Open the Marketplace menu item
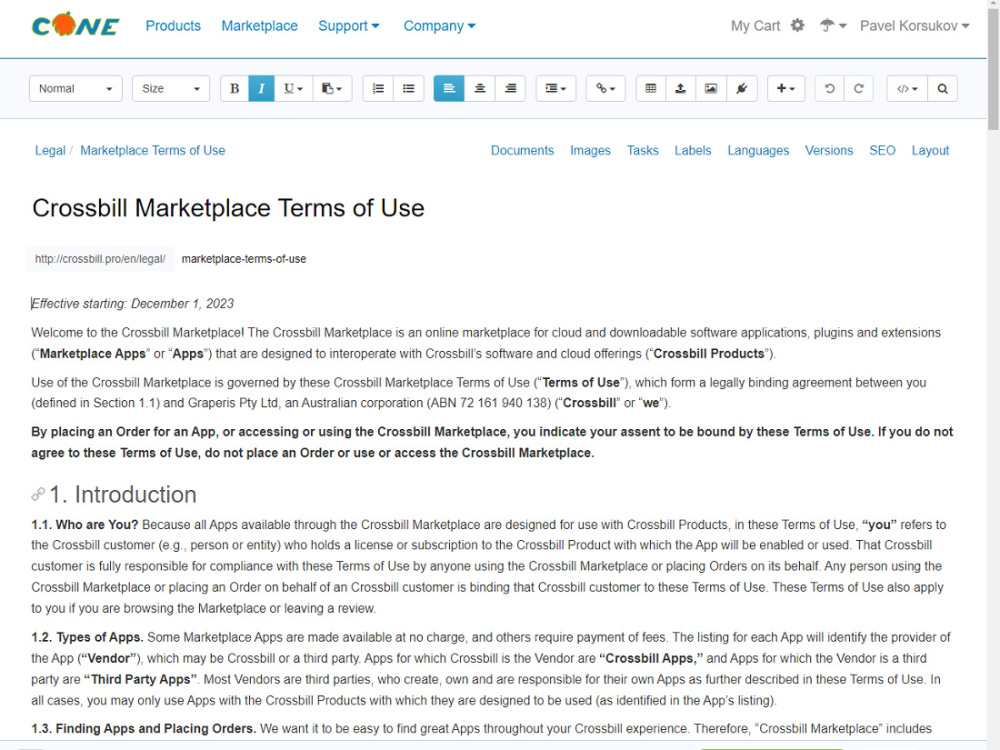1000x750 pixels. (260, 26)
